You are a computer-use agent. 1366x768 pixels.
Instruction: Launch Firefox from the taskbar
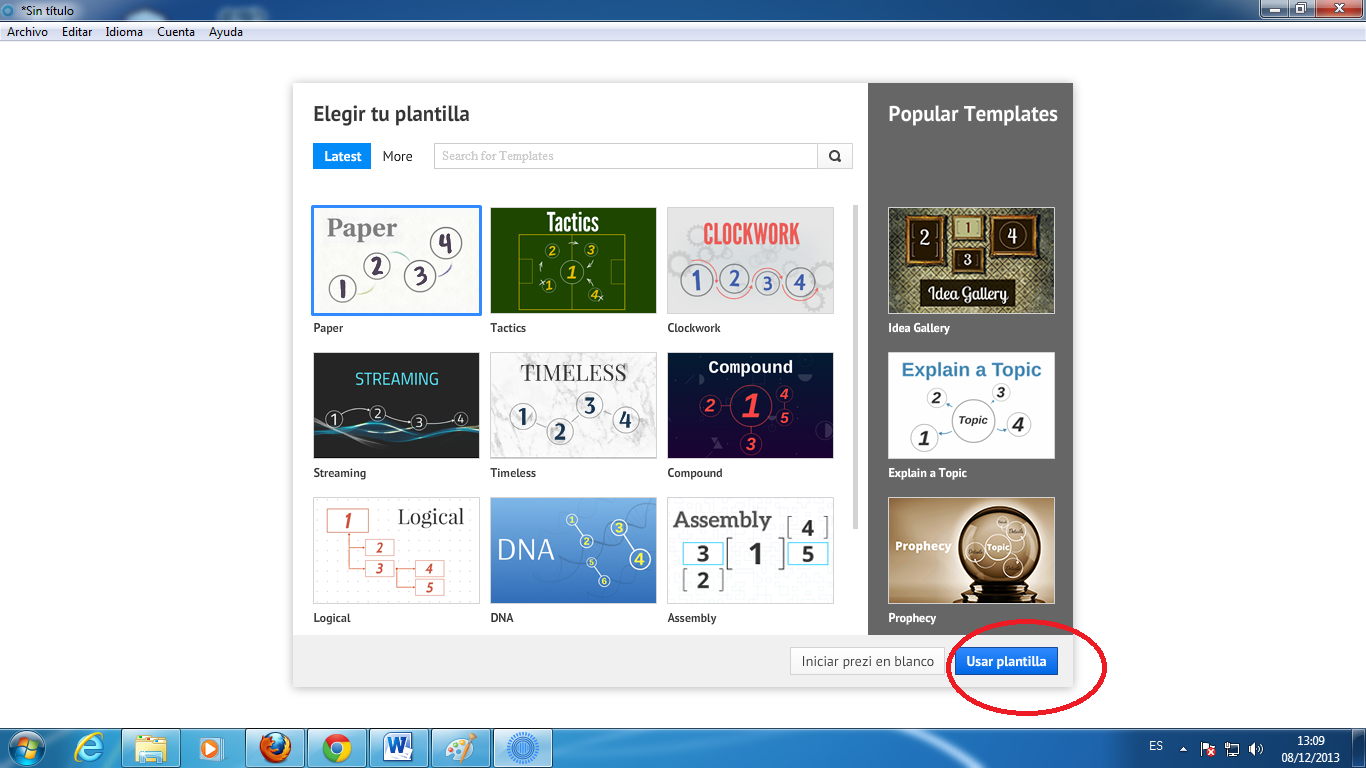click(275, 747)
